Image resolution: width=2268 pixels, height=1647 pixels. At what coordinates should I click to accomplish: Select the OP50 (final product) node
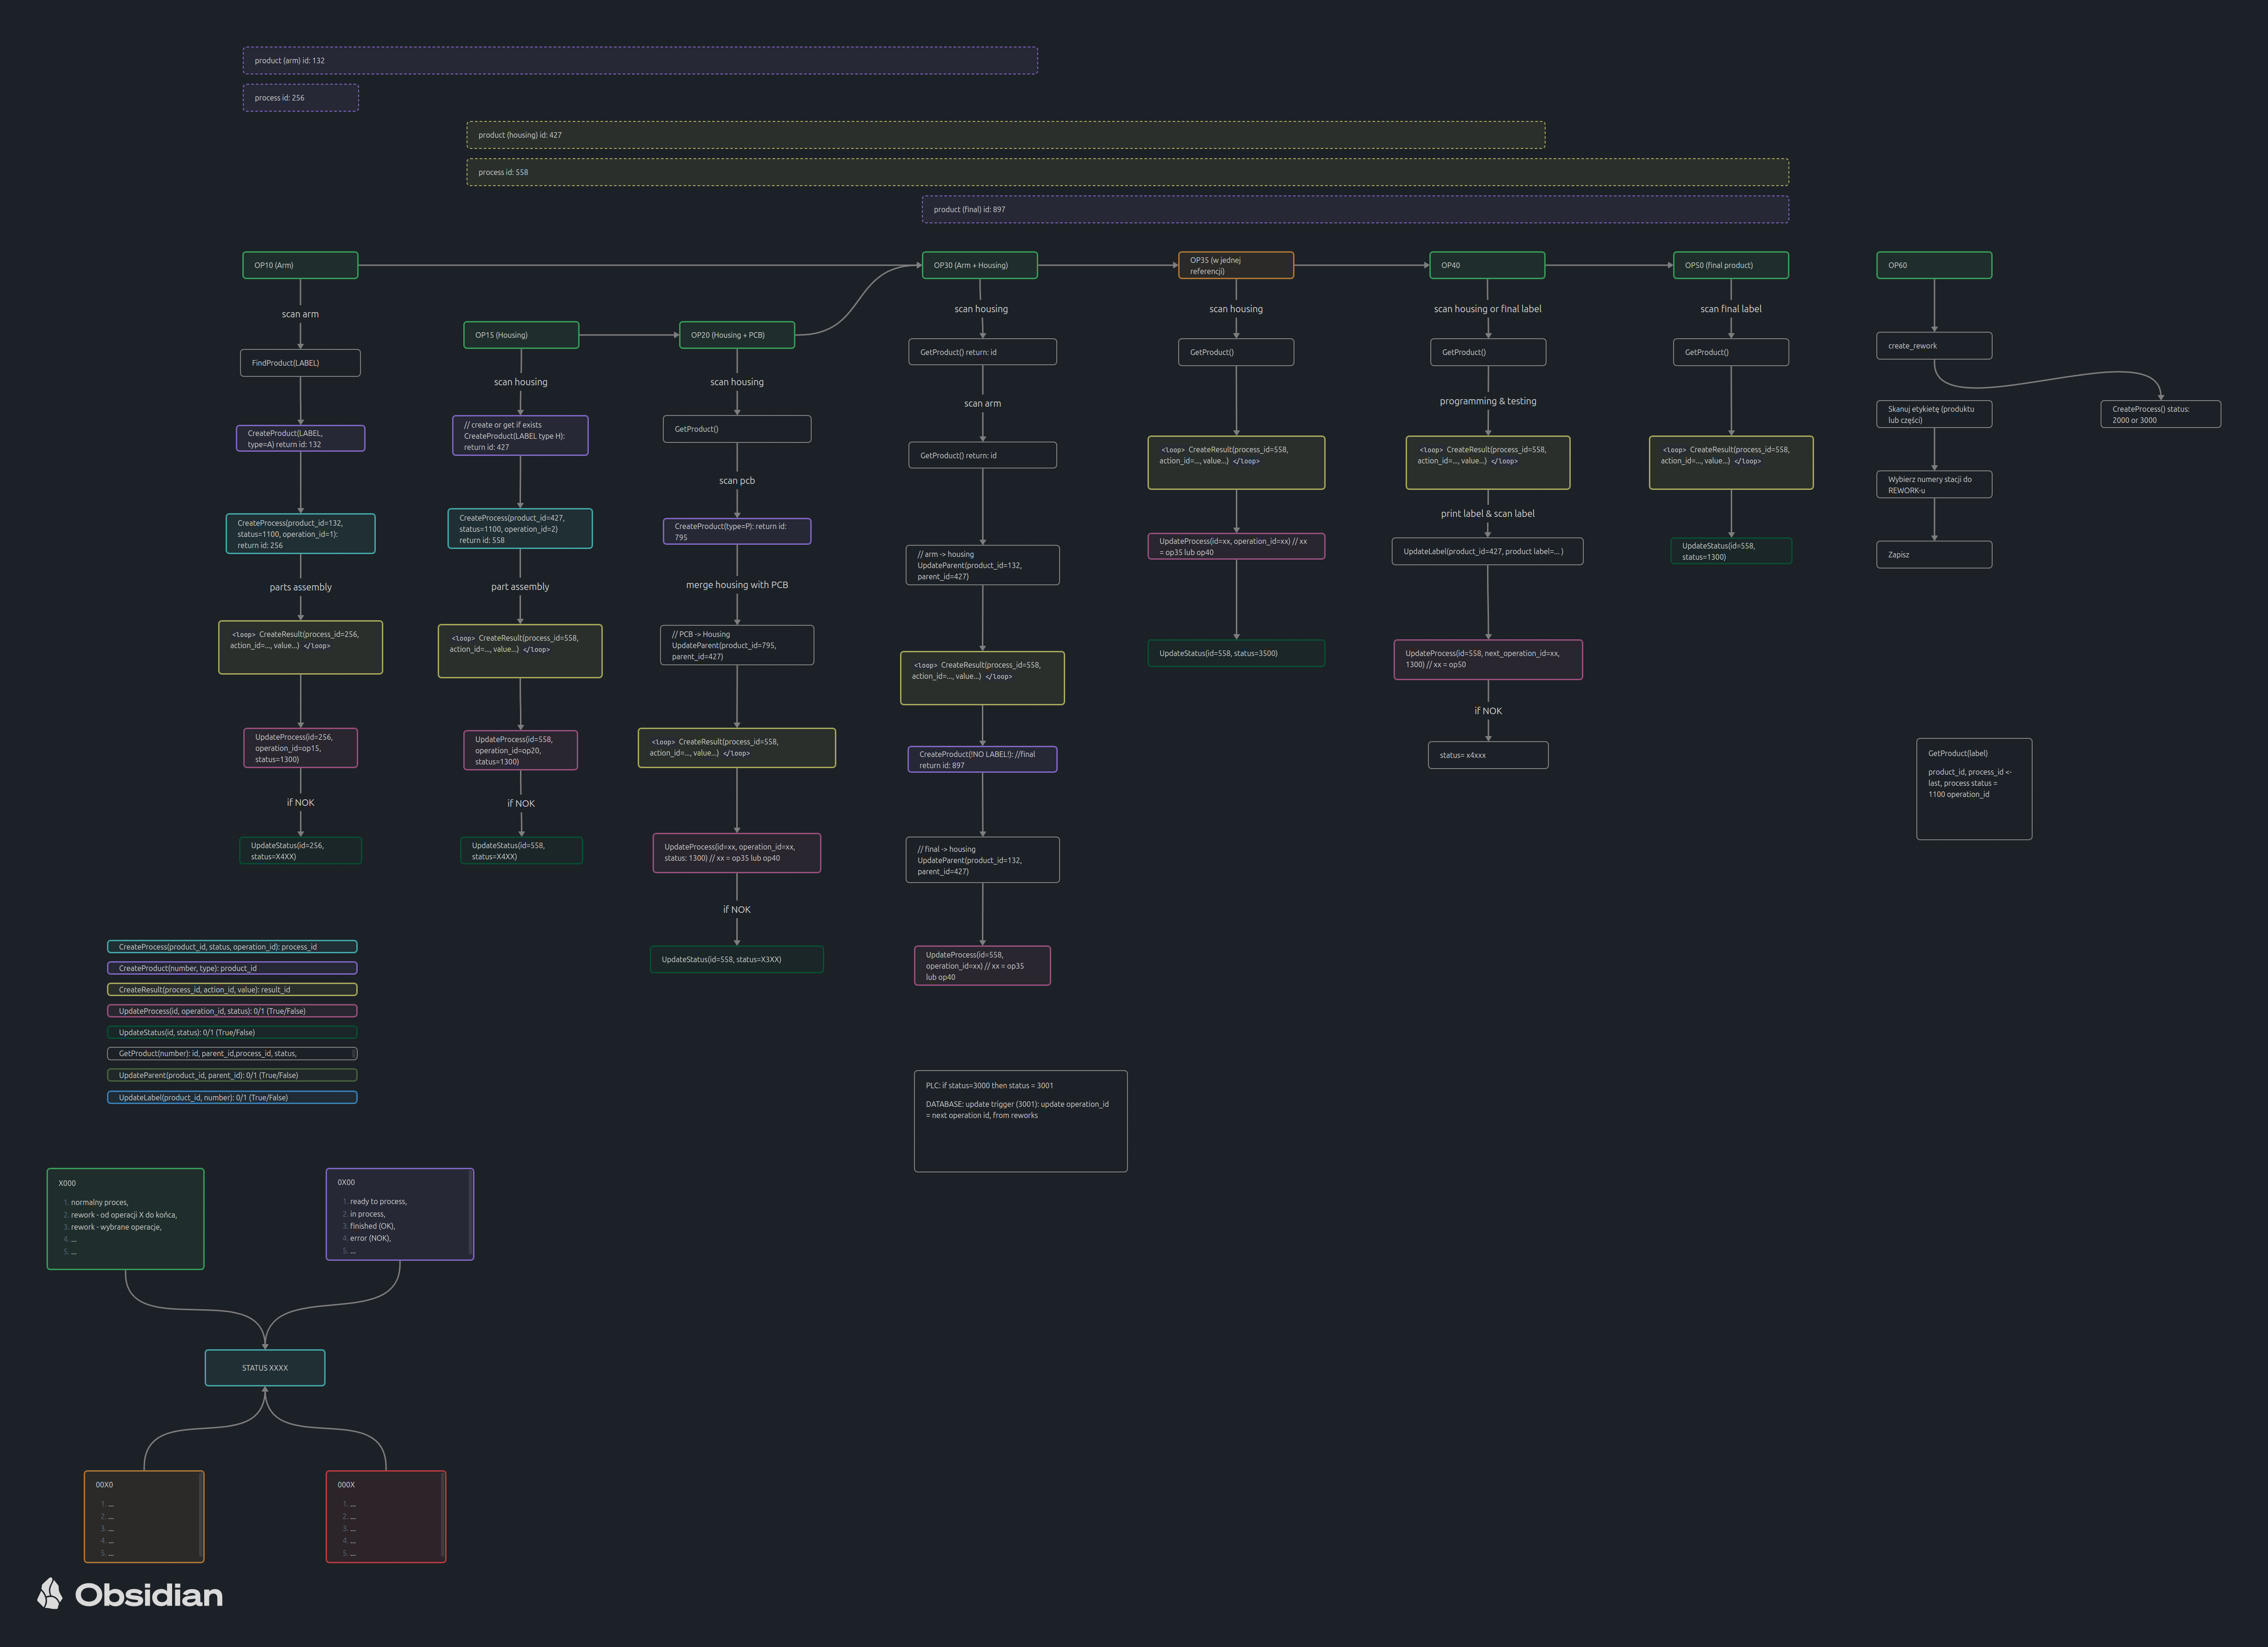1730,265
